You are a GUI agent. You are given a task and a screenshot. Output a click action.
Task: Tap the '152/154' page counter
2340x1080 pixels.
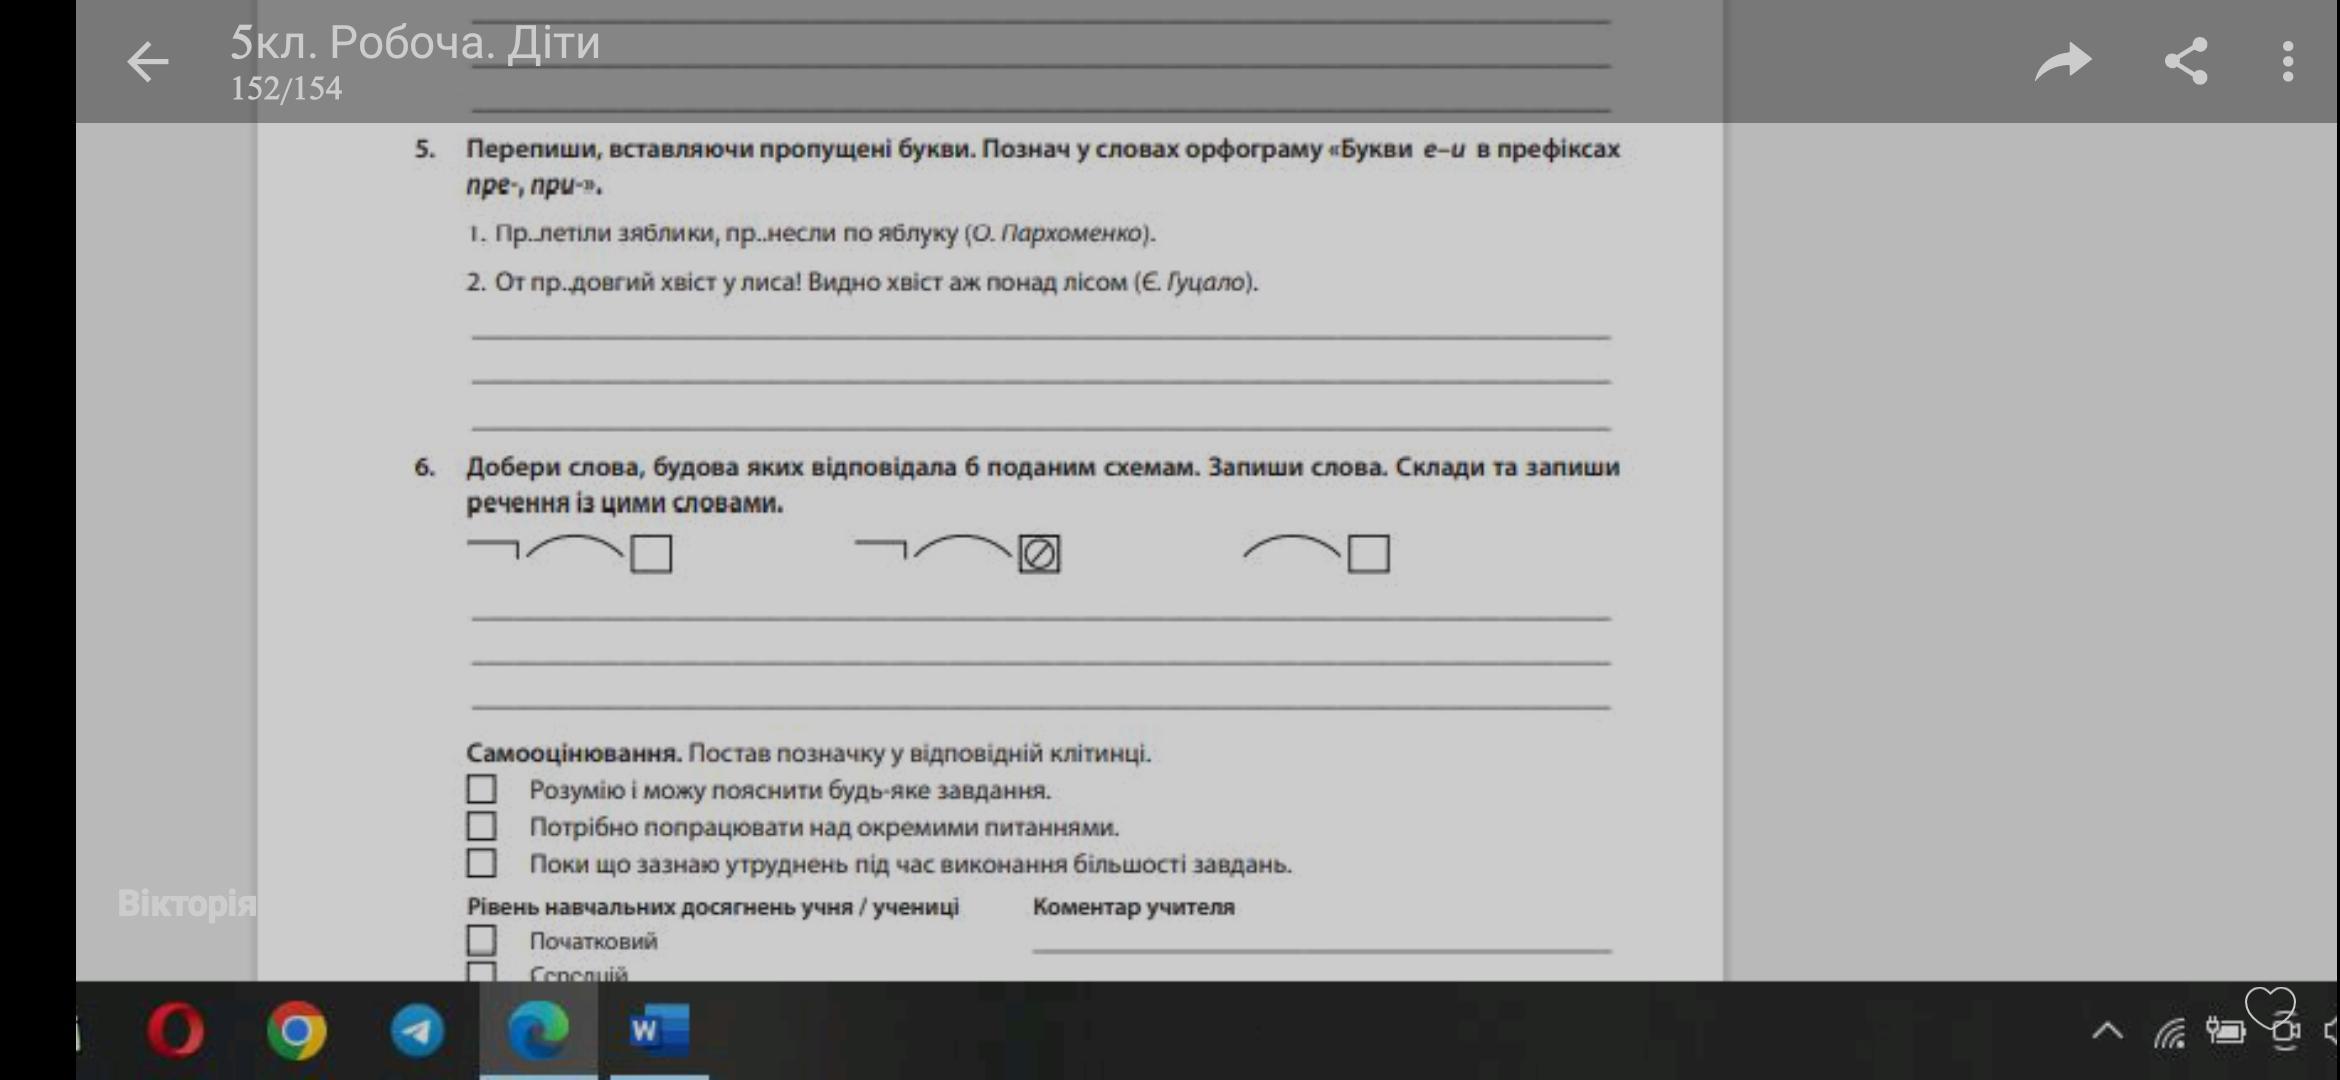pos(286,89)
